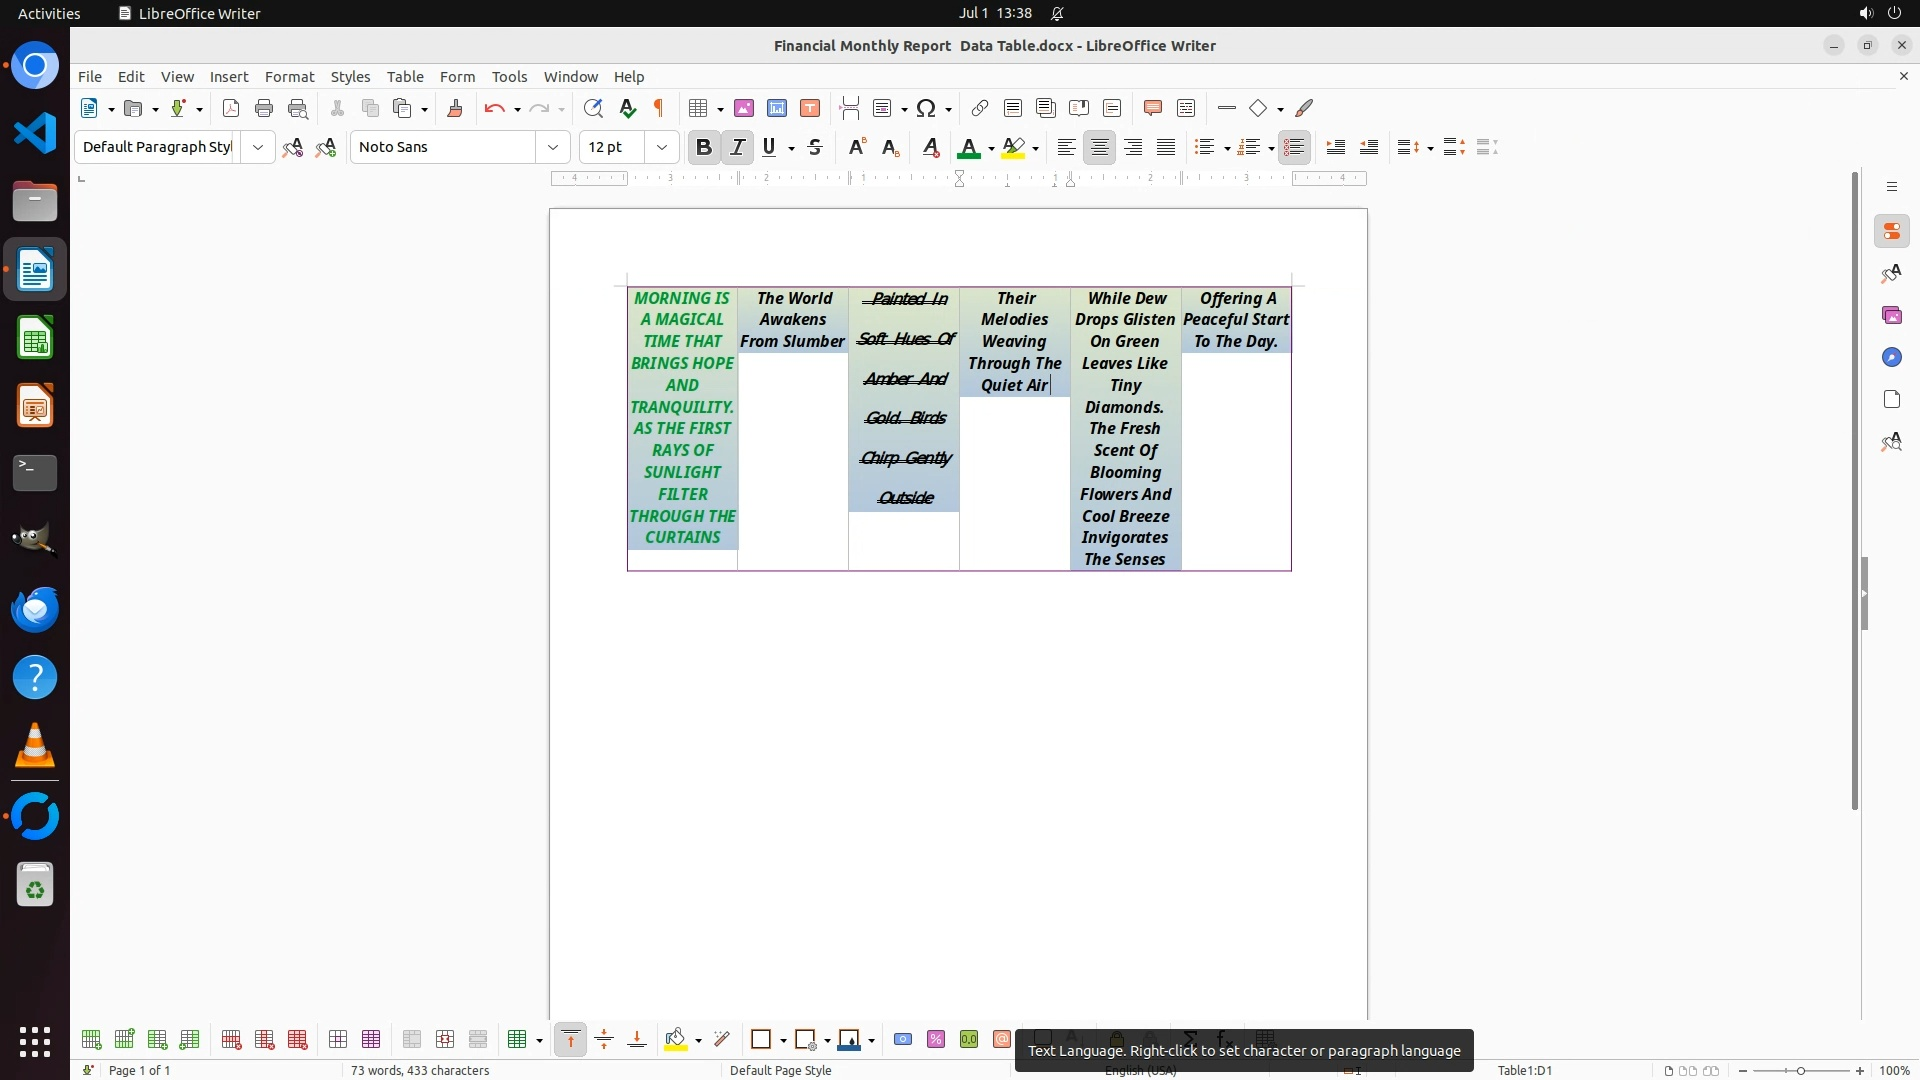Open the font size dropdown

tap(662, 147)
